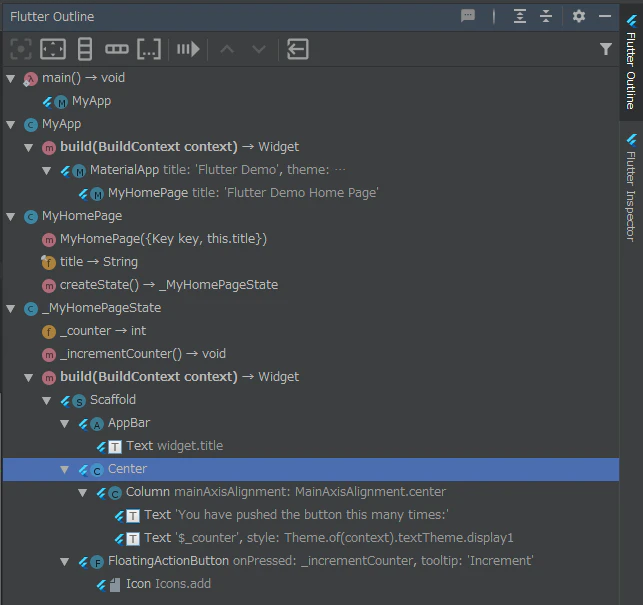
Task: Hide the Flutter Outline panel with minus icon
Action: click(605, 16)
